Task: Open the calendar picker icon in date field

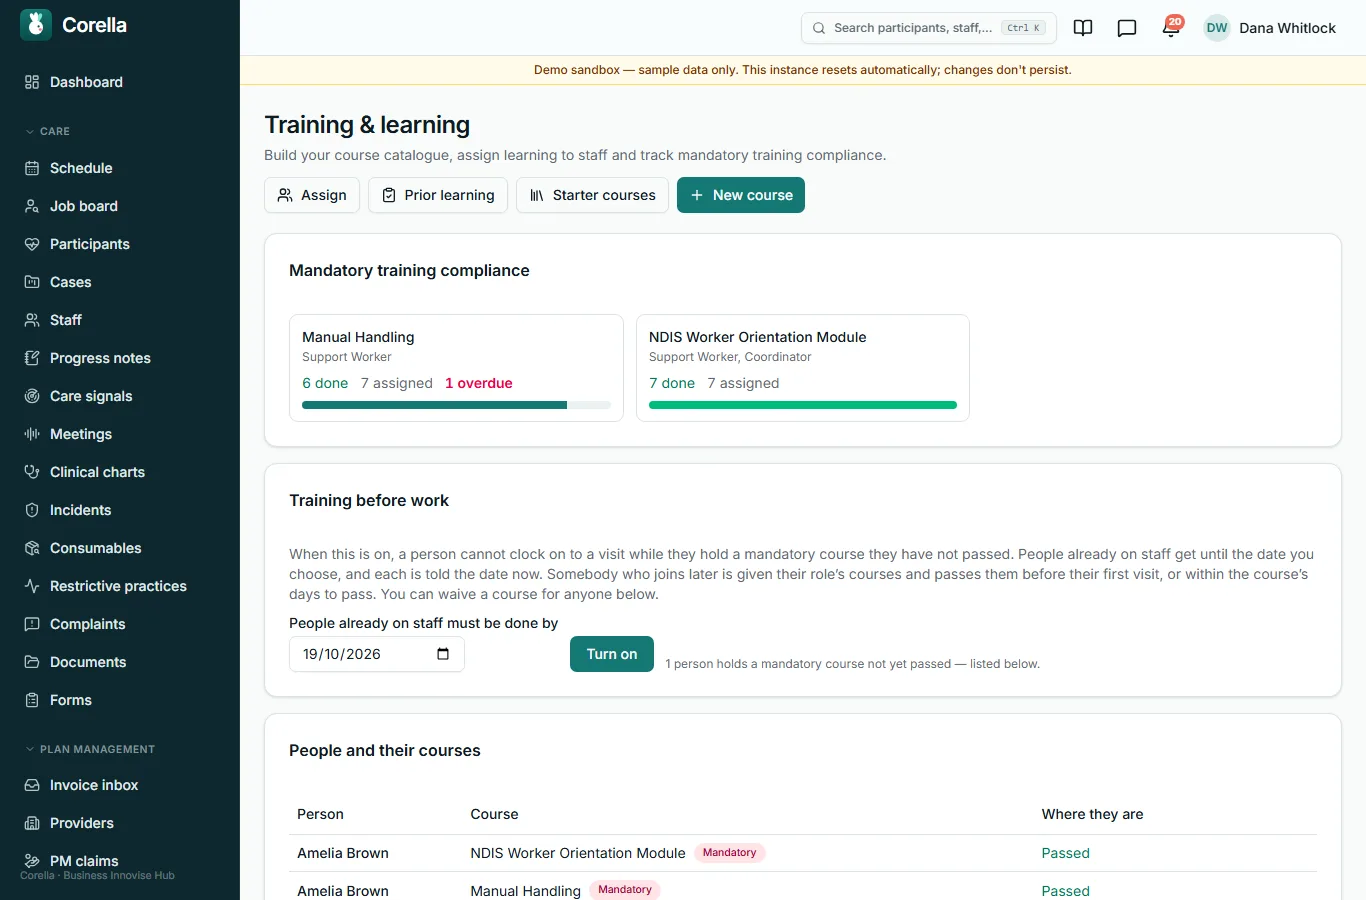Action: click(x=443, y=654)
